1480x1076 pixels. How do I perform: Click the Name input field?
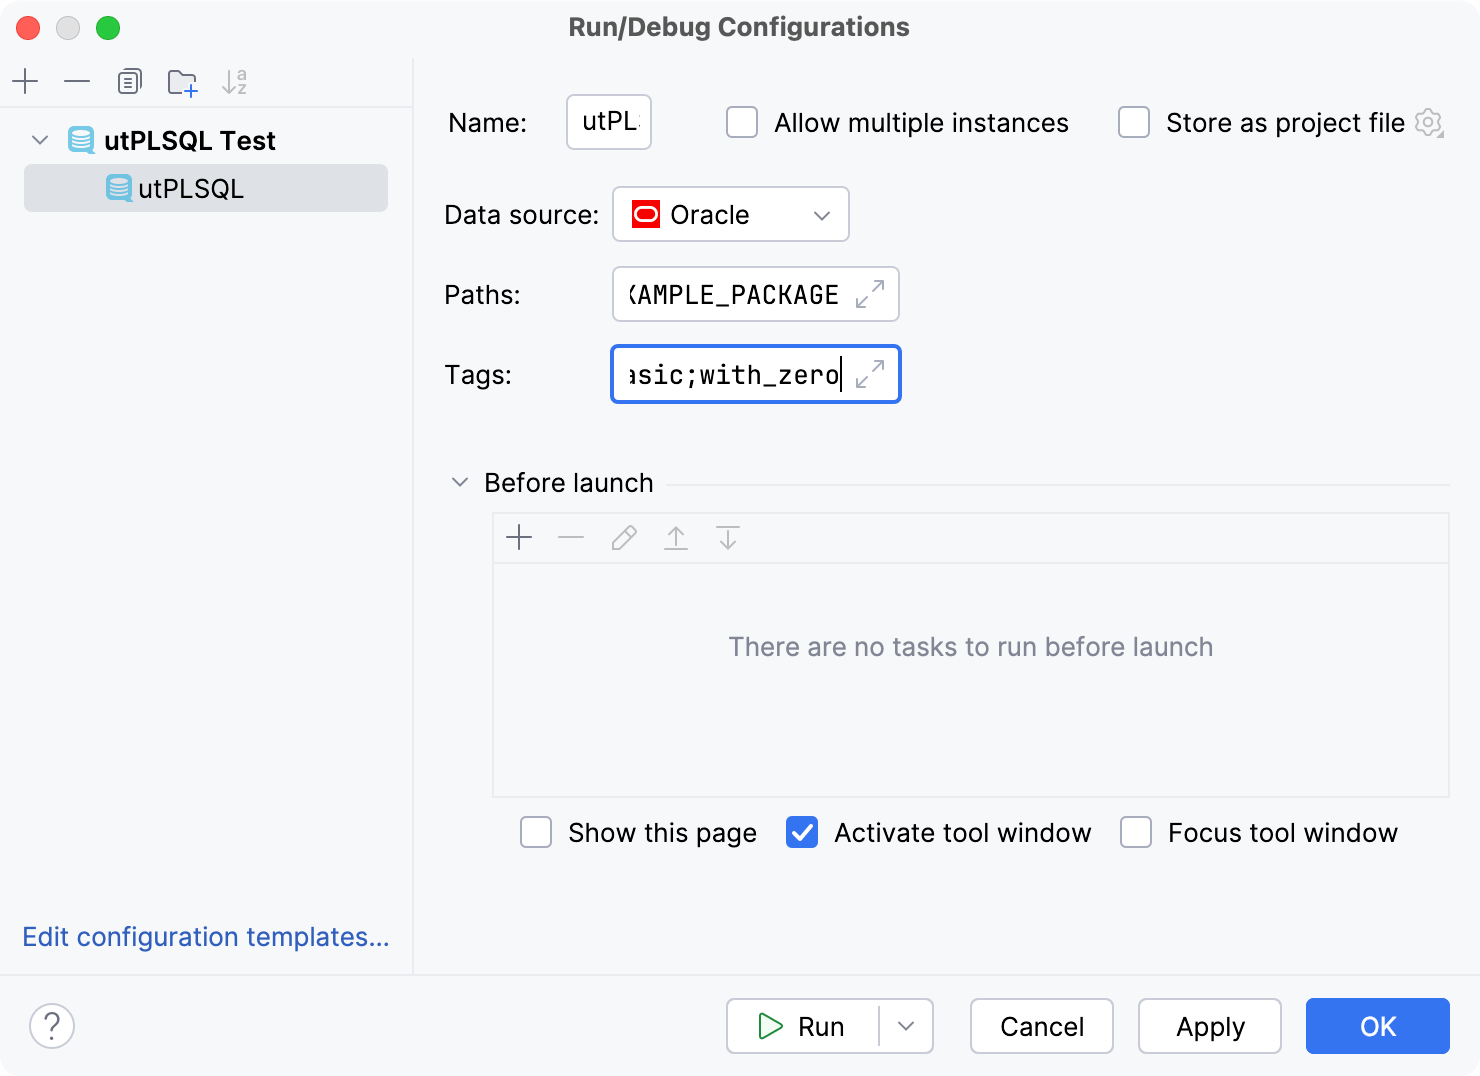point(608,122)
